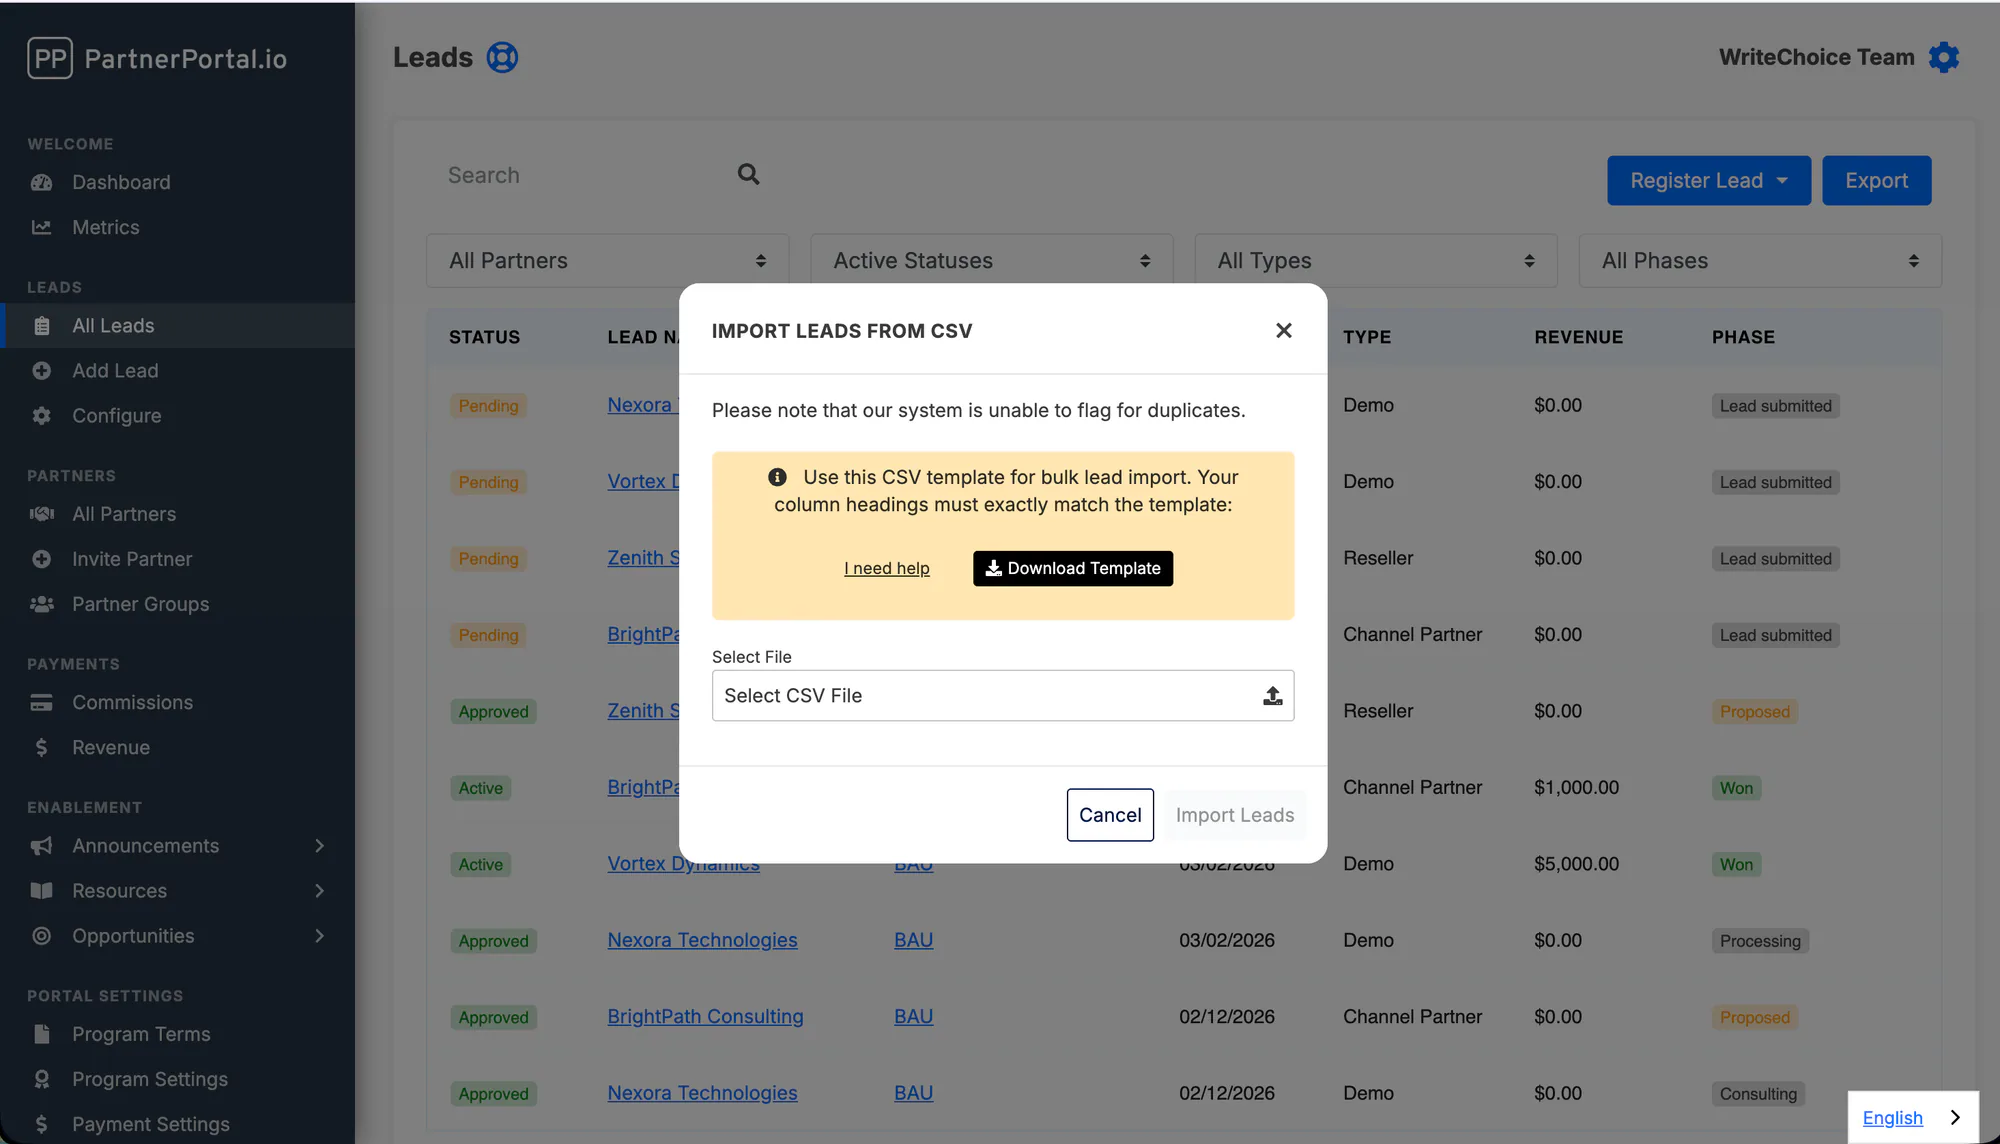Cancel the CSV import dialog
Image resolution: width=2000 pixels, height=1144 pixels.
[1110, 815]
